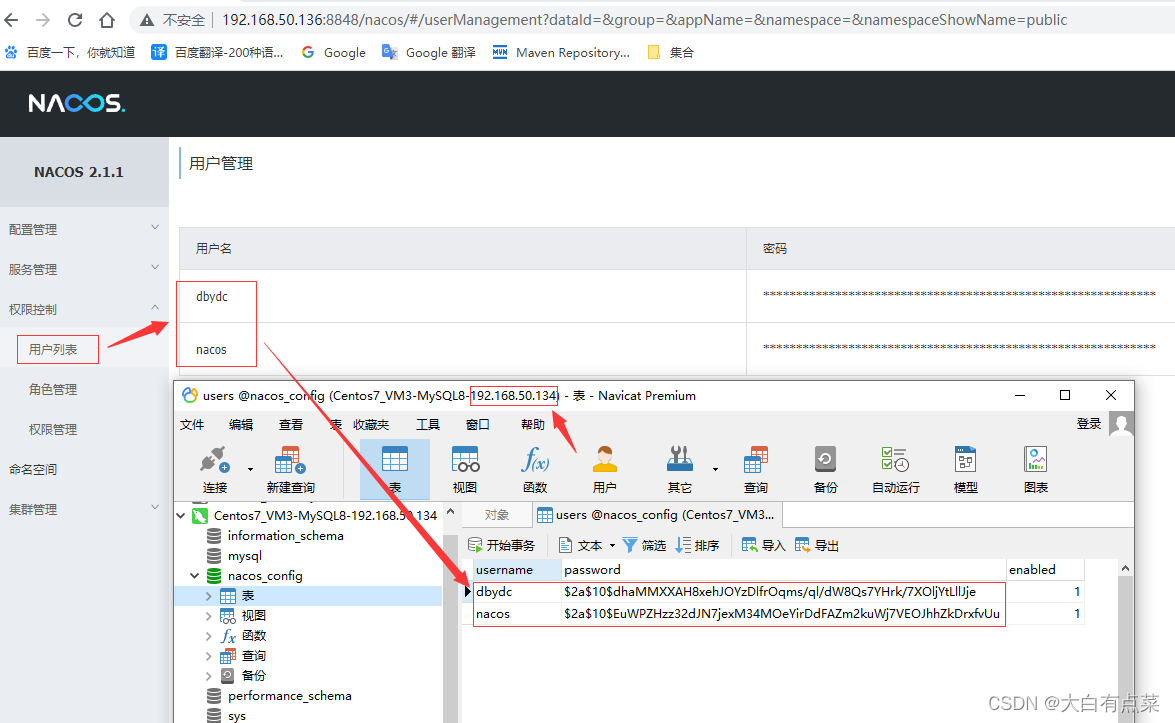Viewport: 1175px width, 723px height.
Task: Click Navicat 登录 button
Action: point(1089,424)
